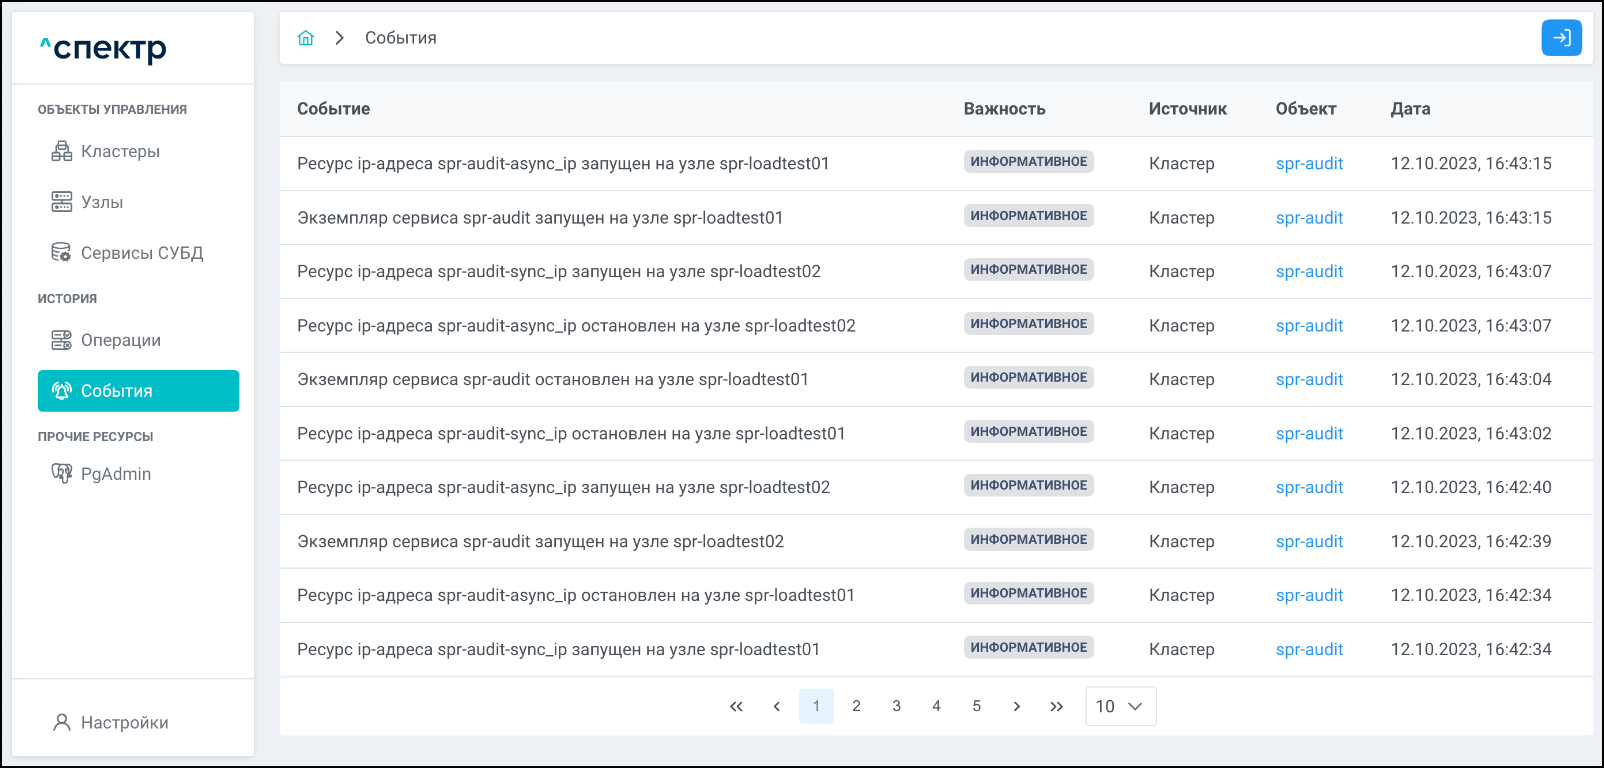This screenshot has height=768, width=1604.
Task: Select the События menu item
Action: click(x=138, y=391)
